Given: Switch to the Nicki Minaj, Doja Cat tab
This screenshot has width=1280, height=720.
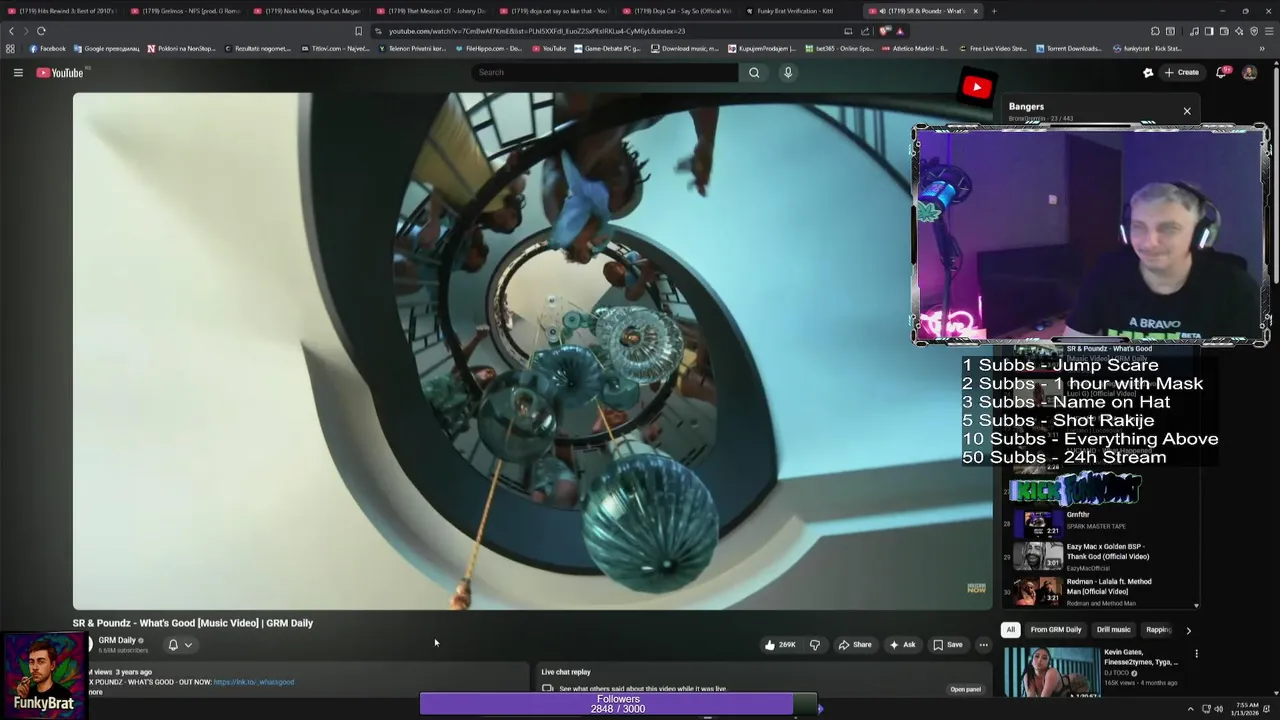Looking at the screenshot, I should (x=308, y=11).
